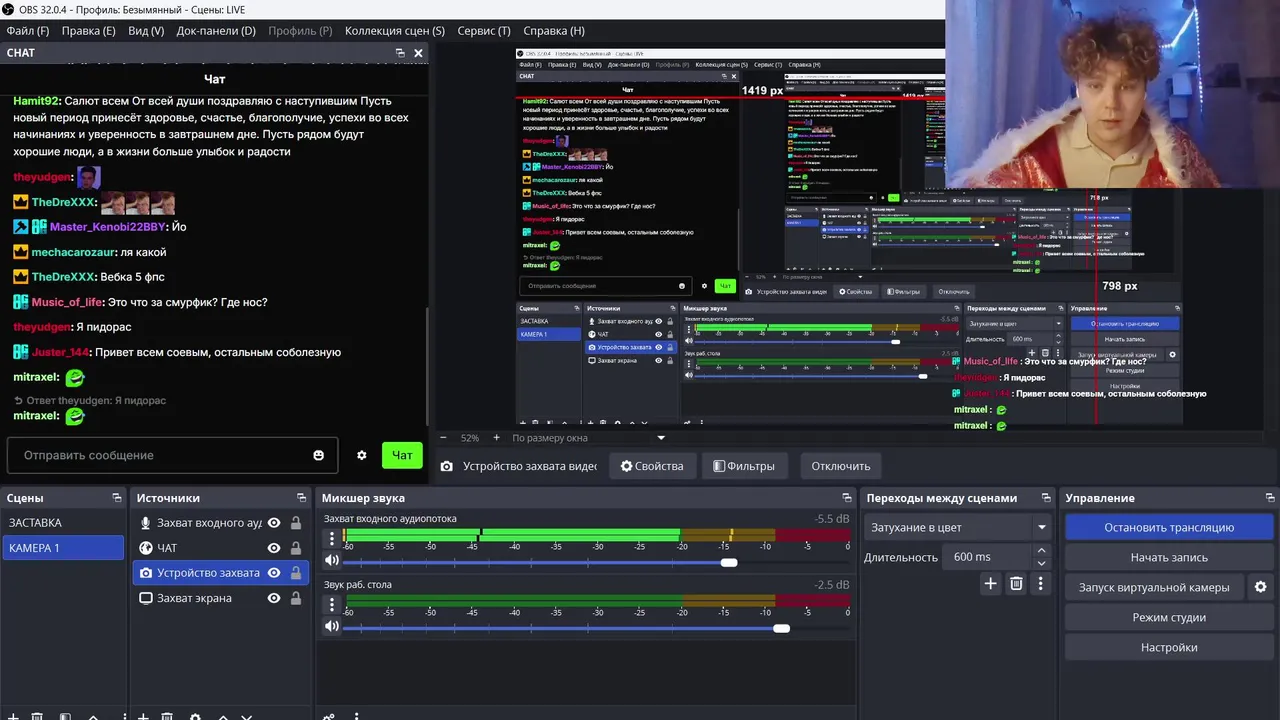Open source Свойства button
Viewport: 1280px width, 720px height.
click(652, 466)
